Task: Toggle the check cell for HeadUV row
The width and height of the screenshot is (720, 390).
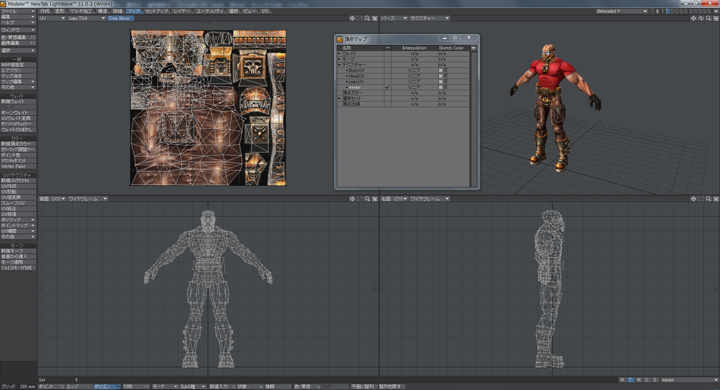Action: click(x=388, y=76)
